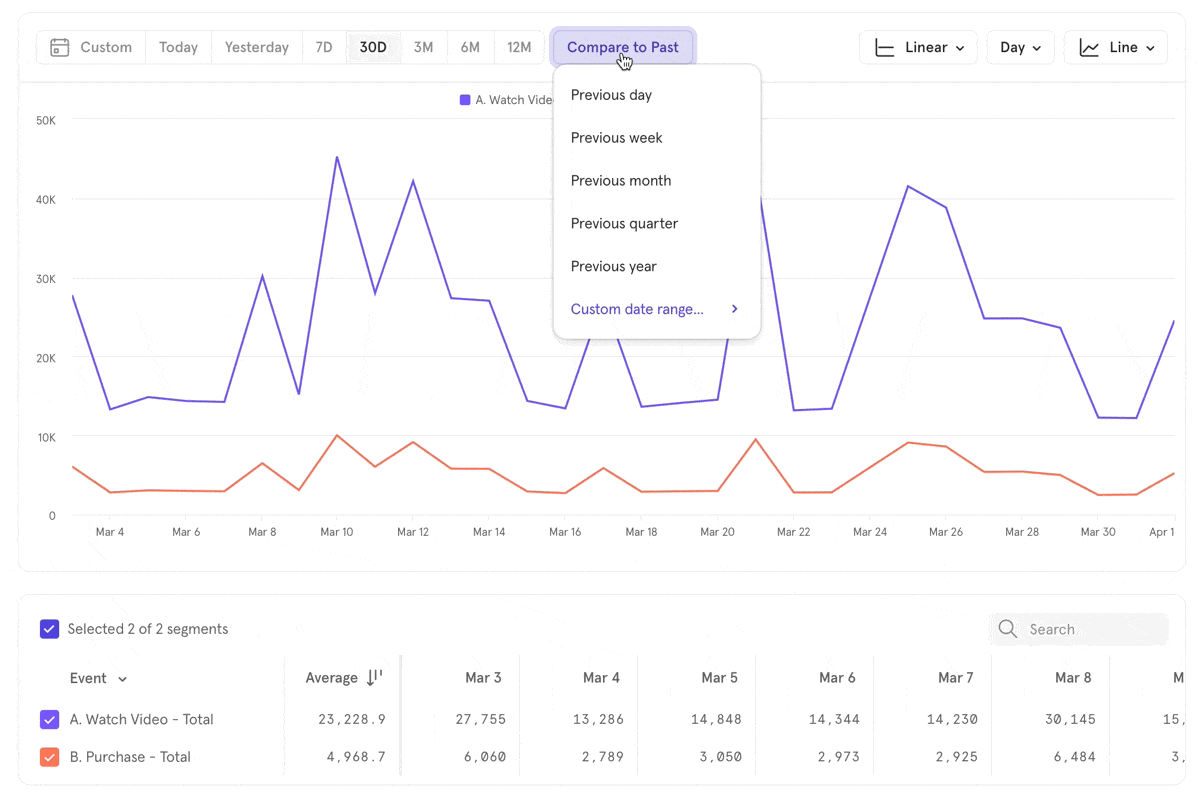Uncheck the B. Purchase - Total checkbox
1200x802 pixels.
coord(49,757)
